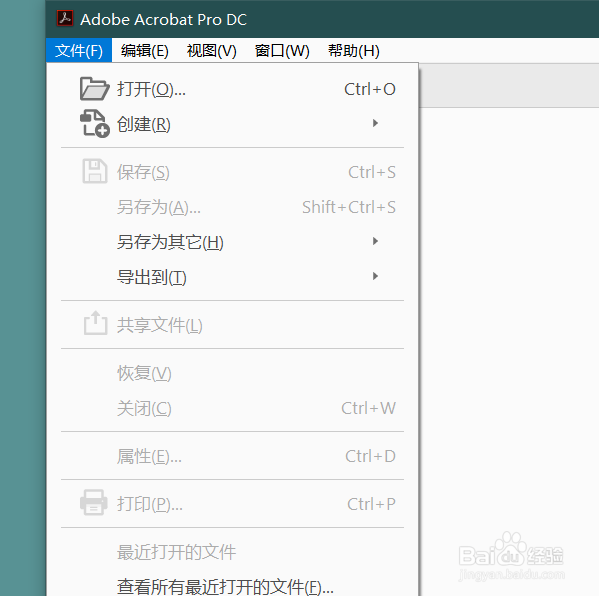This screenshot has width=599, height=596.
Task: Choose 打开(O)... from the file menu
Action: pyautogui.click(x=232, y=89)
